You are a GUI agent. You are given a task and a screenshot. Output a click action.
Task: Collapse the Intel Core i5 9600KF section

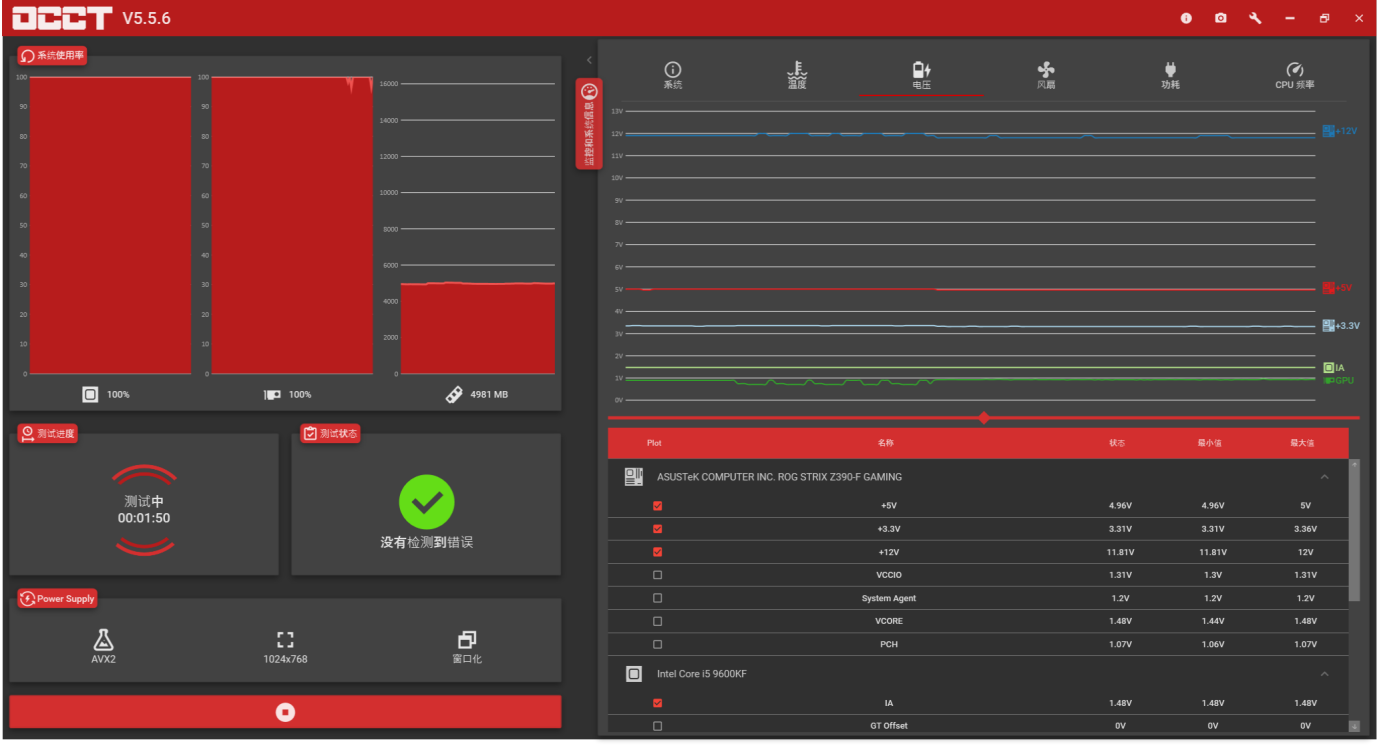[x=1324, y=674]
